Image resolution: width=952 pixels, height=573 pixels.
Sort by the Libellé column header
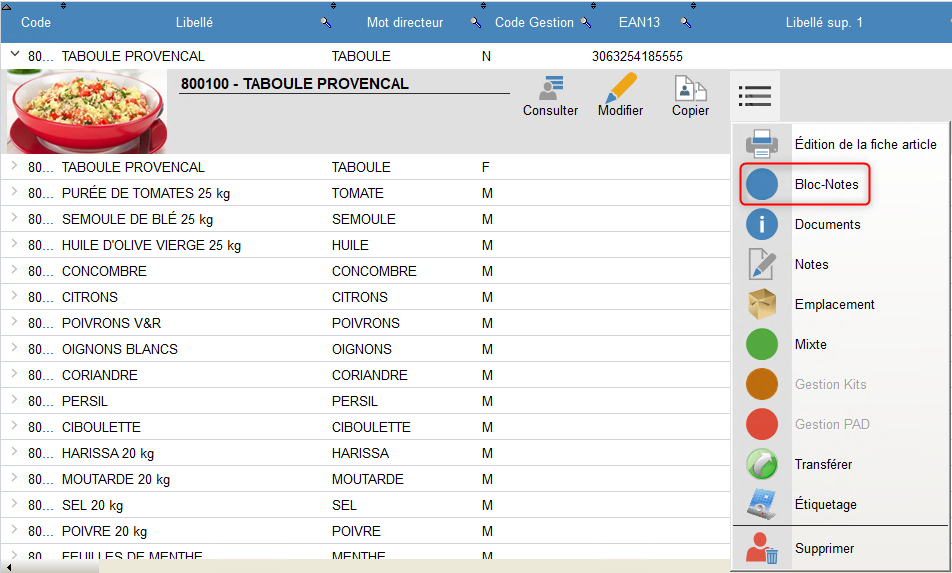pos(194,22)
